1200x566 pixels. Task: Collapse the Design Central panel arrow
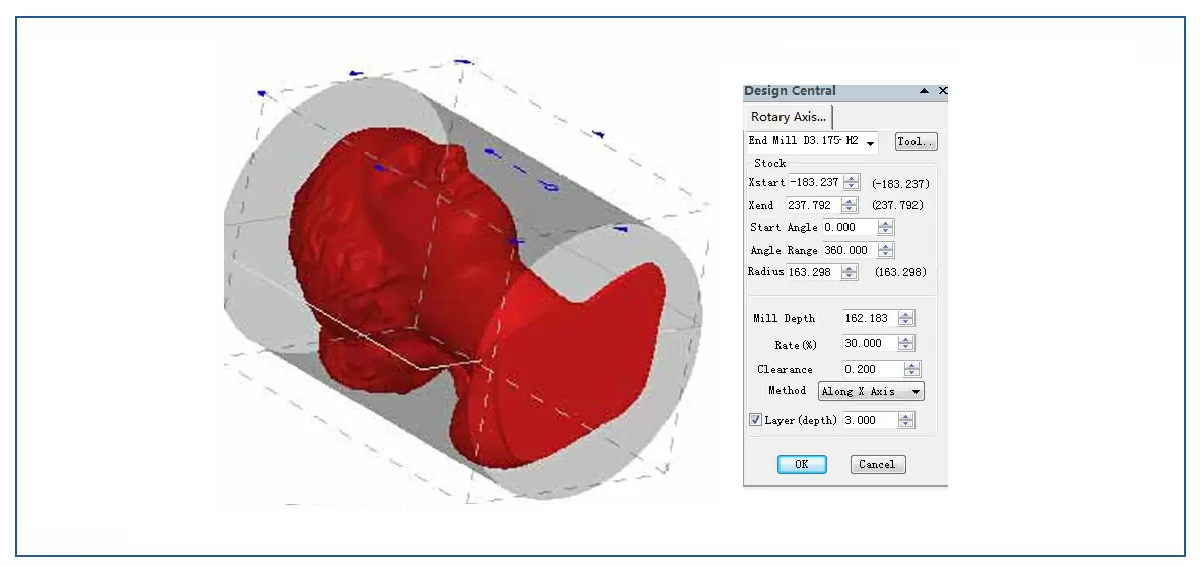924,91
